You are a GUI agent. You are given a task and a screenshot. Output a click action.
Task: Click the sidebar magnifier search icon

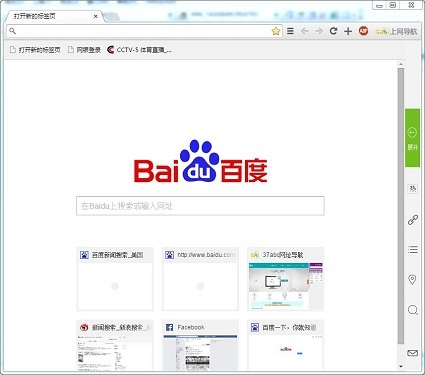click(x=413, y=310)
